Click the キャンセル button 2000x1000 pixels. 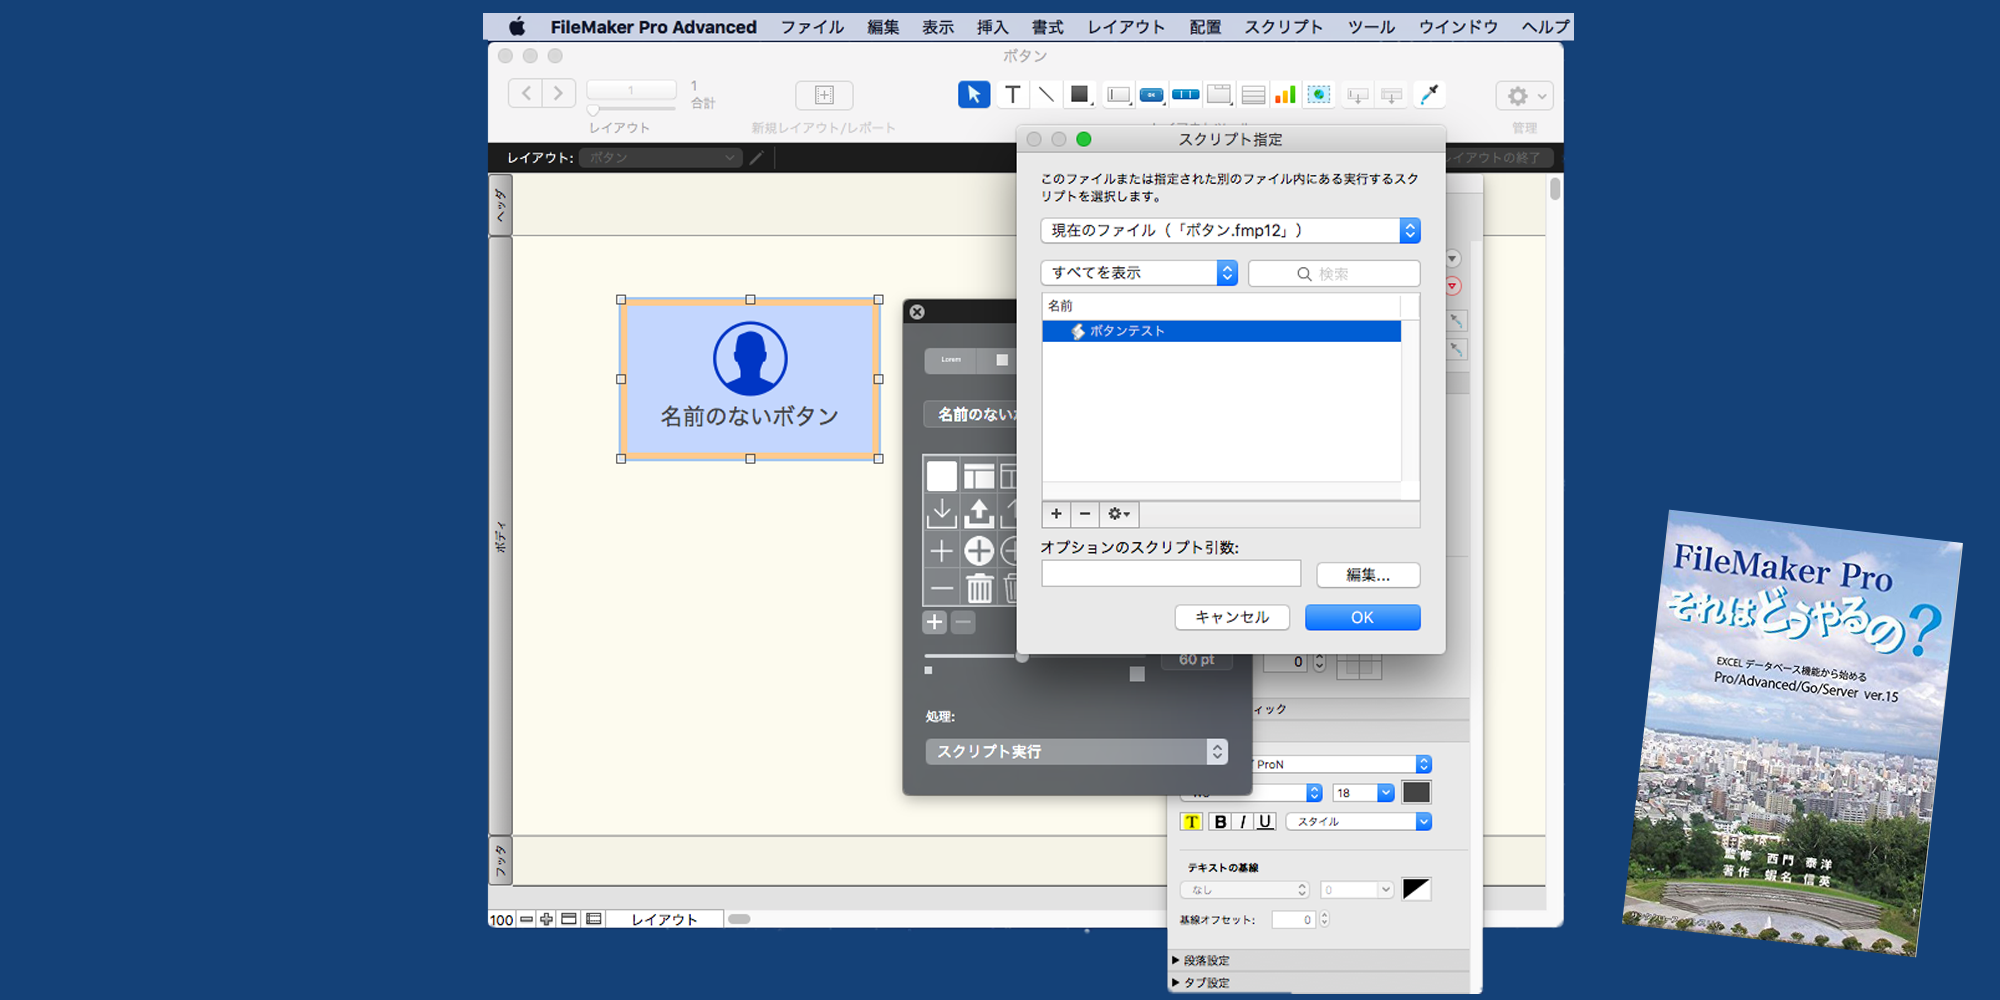[1232, 618]
